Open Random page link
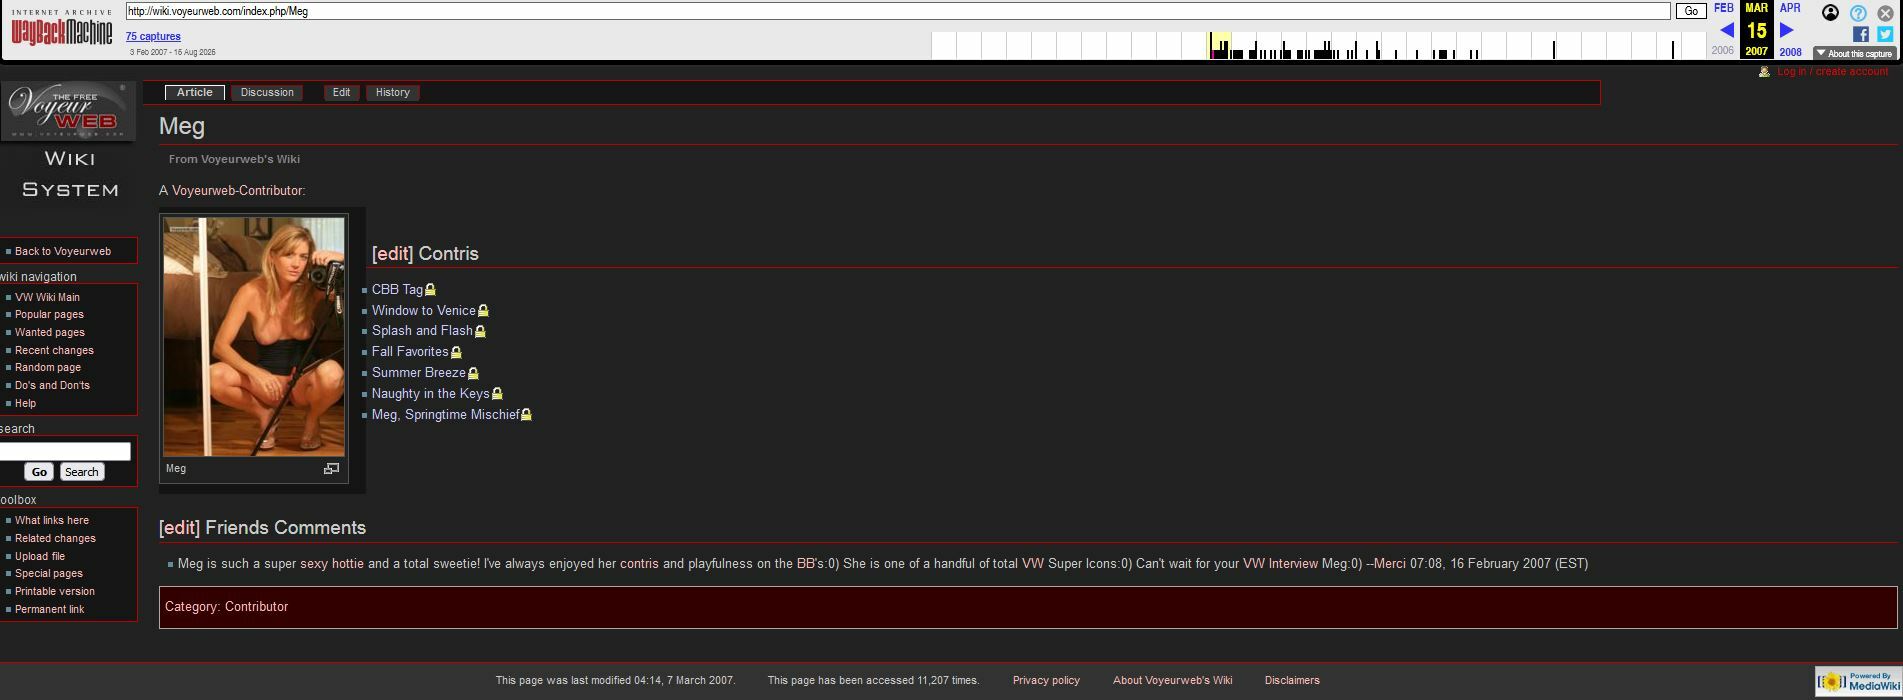This screenshot has width=1903, height=700. [x=48, y=367]
